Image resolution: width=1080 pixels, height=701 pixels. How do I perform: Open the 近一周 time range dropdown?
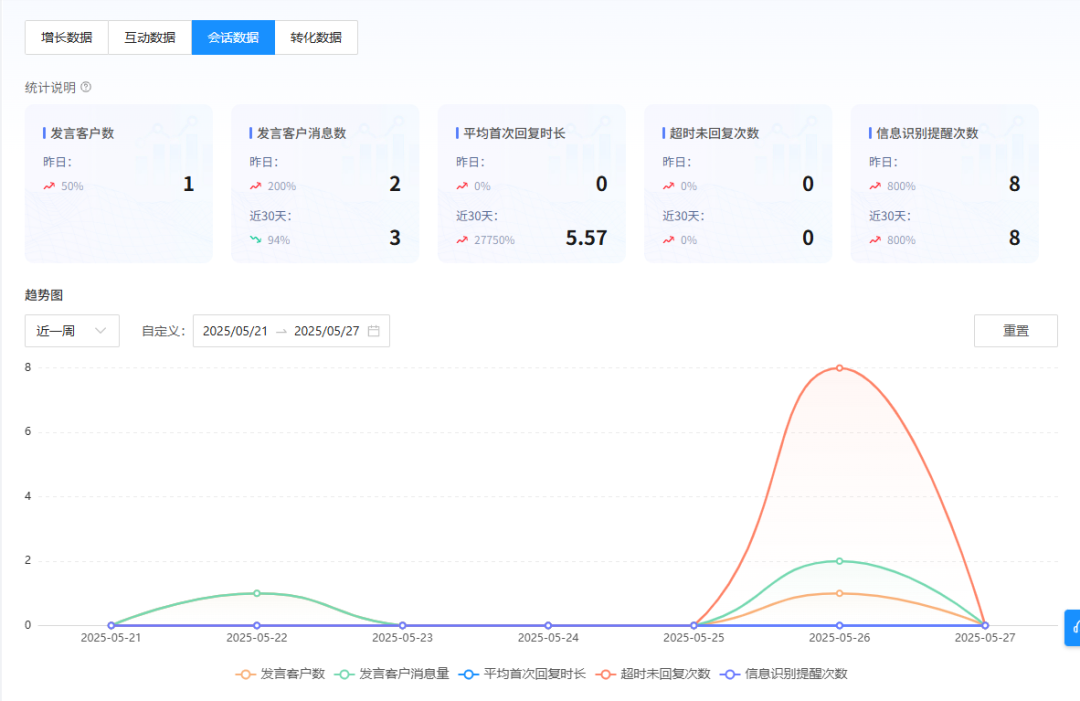[72, 331]
